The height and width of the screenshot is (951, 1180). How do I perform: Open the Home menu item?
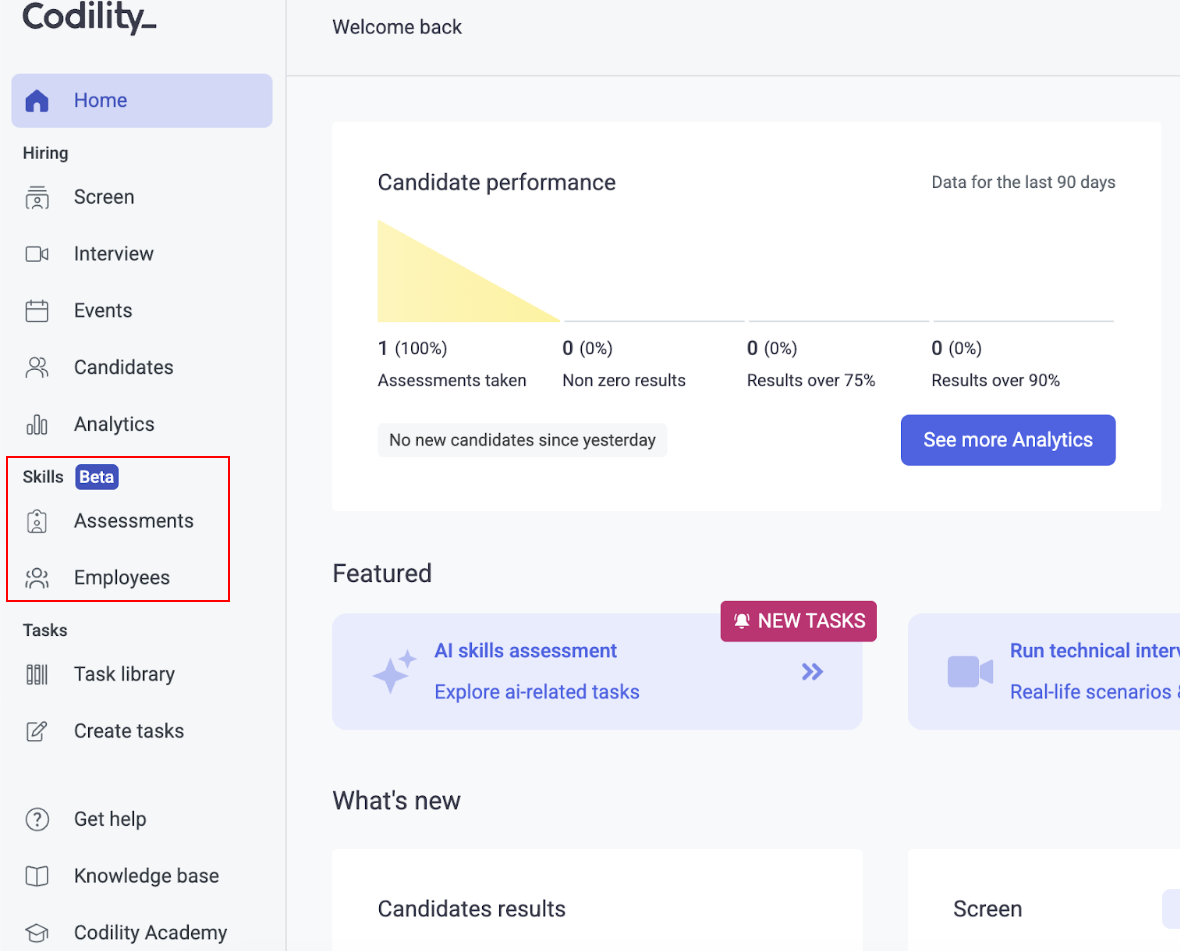[141, 101]
